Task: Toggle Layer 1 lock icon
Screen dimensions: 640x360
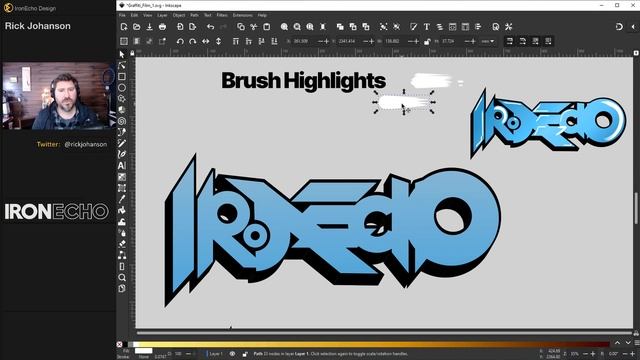Action: coord(245,354)
